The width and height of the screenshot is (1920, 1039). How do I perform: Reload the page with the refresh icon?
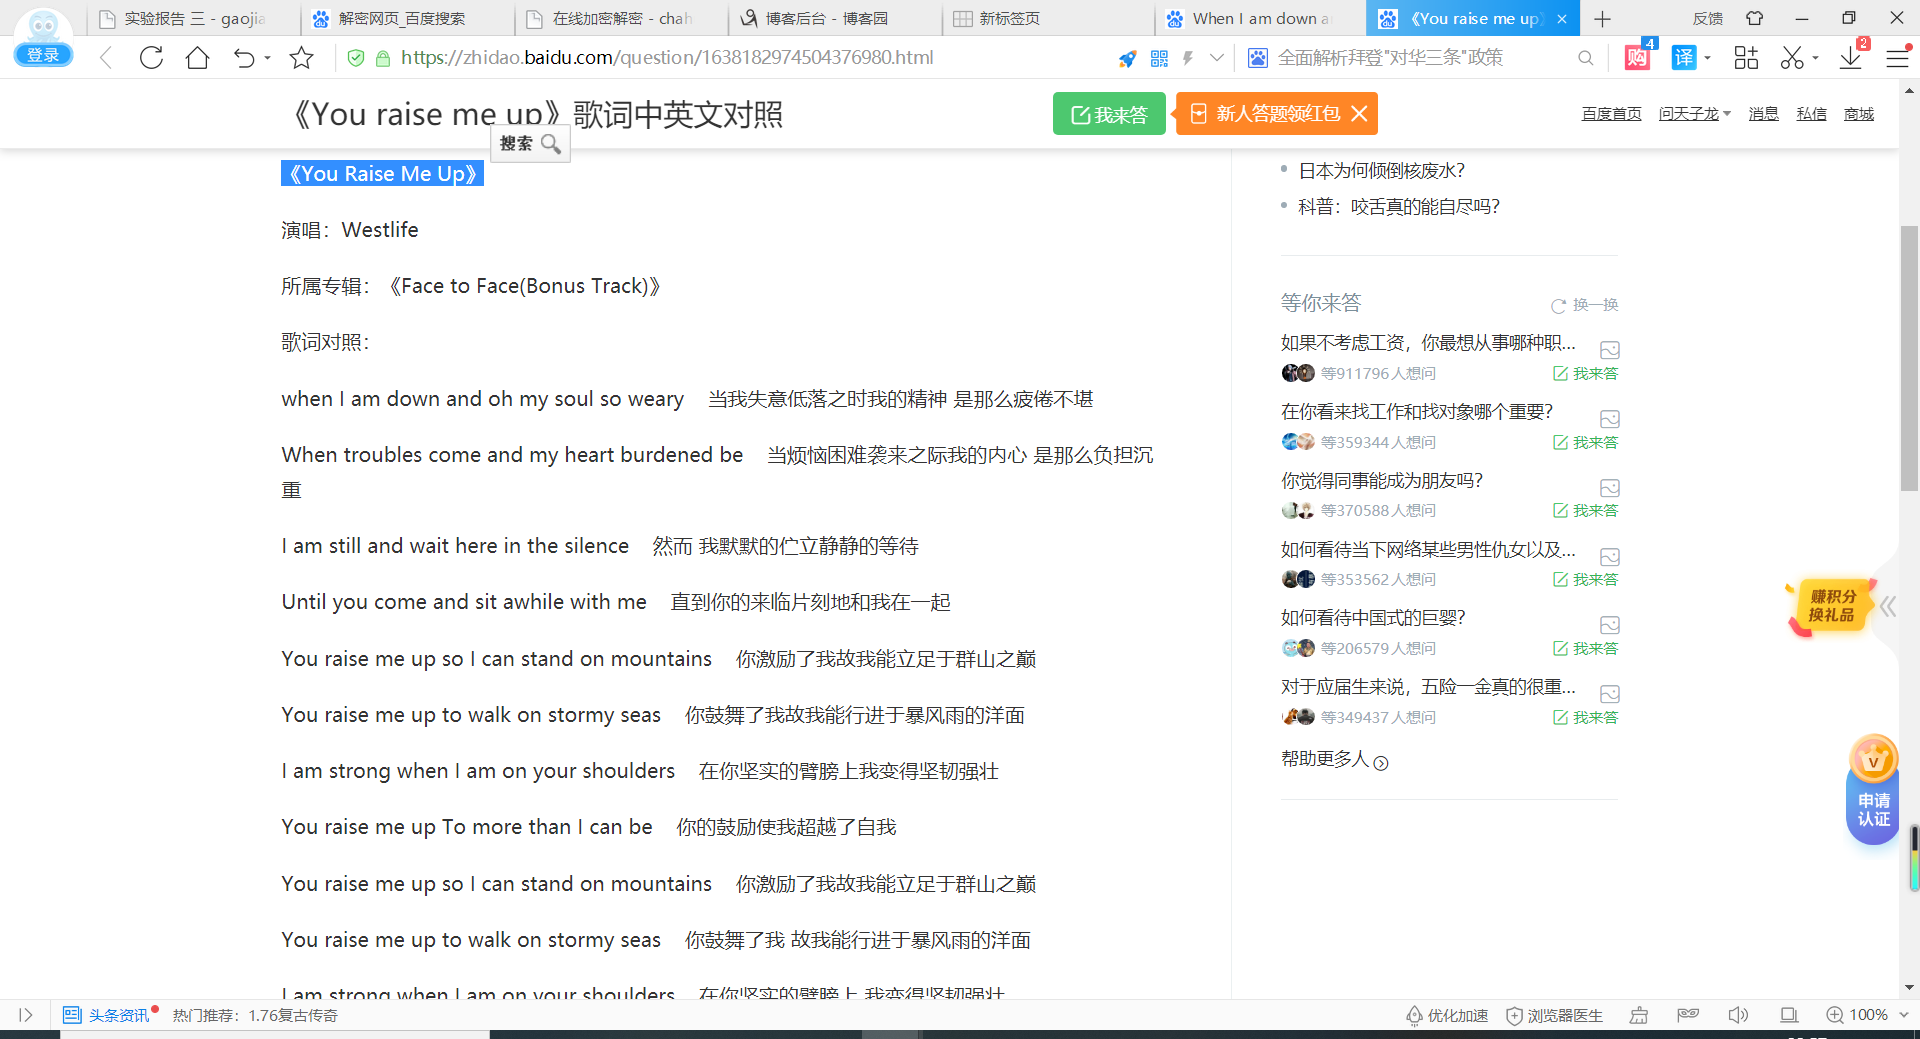[151, 58]
